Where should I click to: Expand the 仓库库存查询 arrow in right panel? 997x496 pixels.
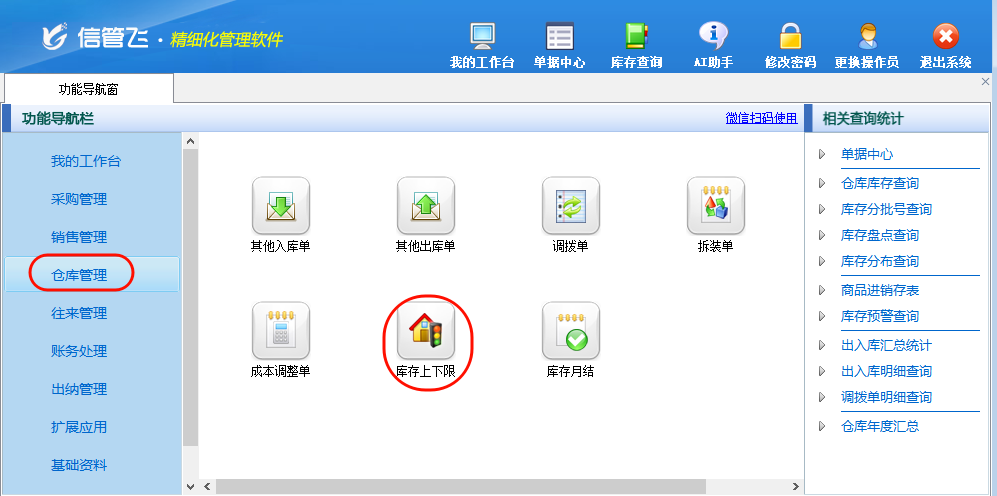pos(822,184)
